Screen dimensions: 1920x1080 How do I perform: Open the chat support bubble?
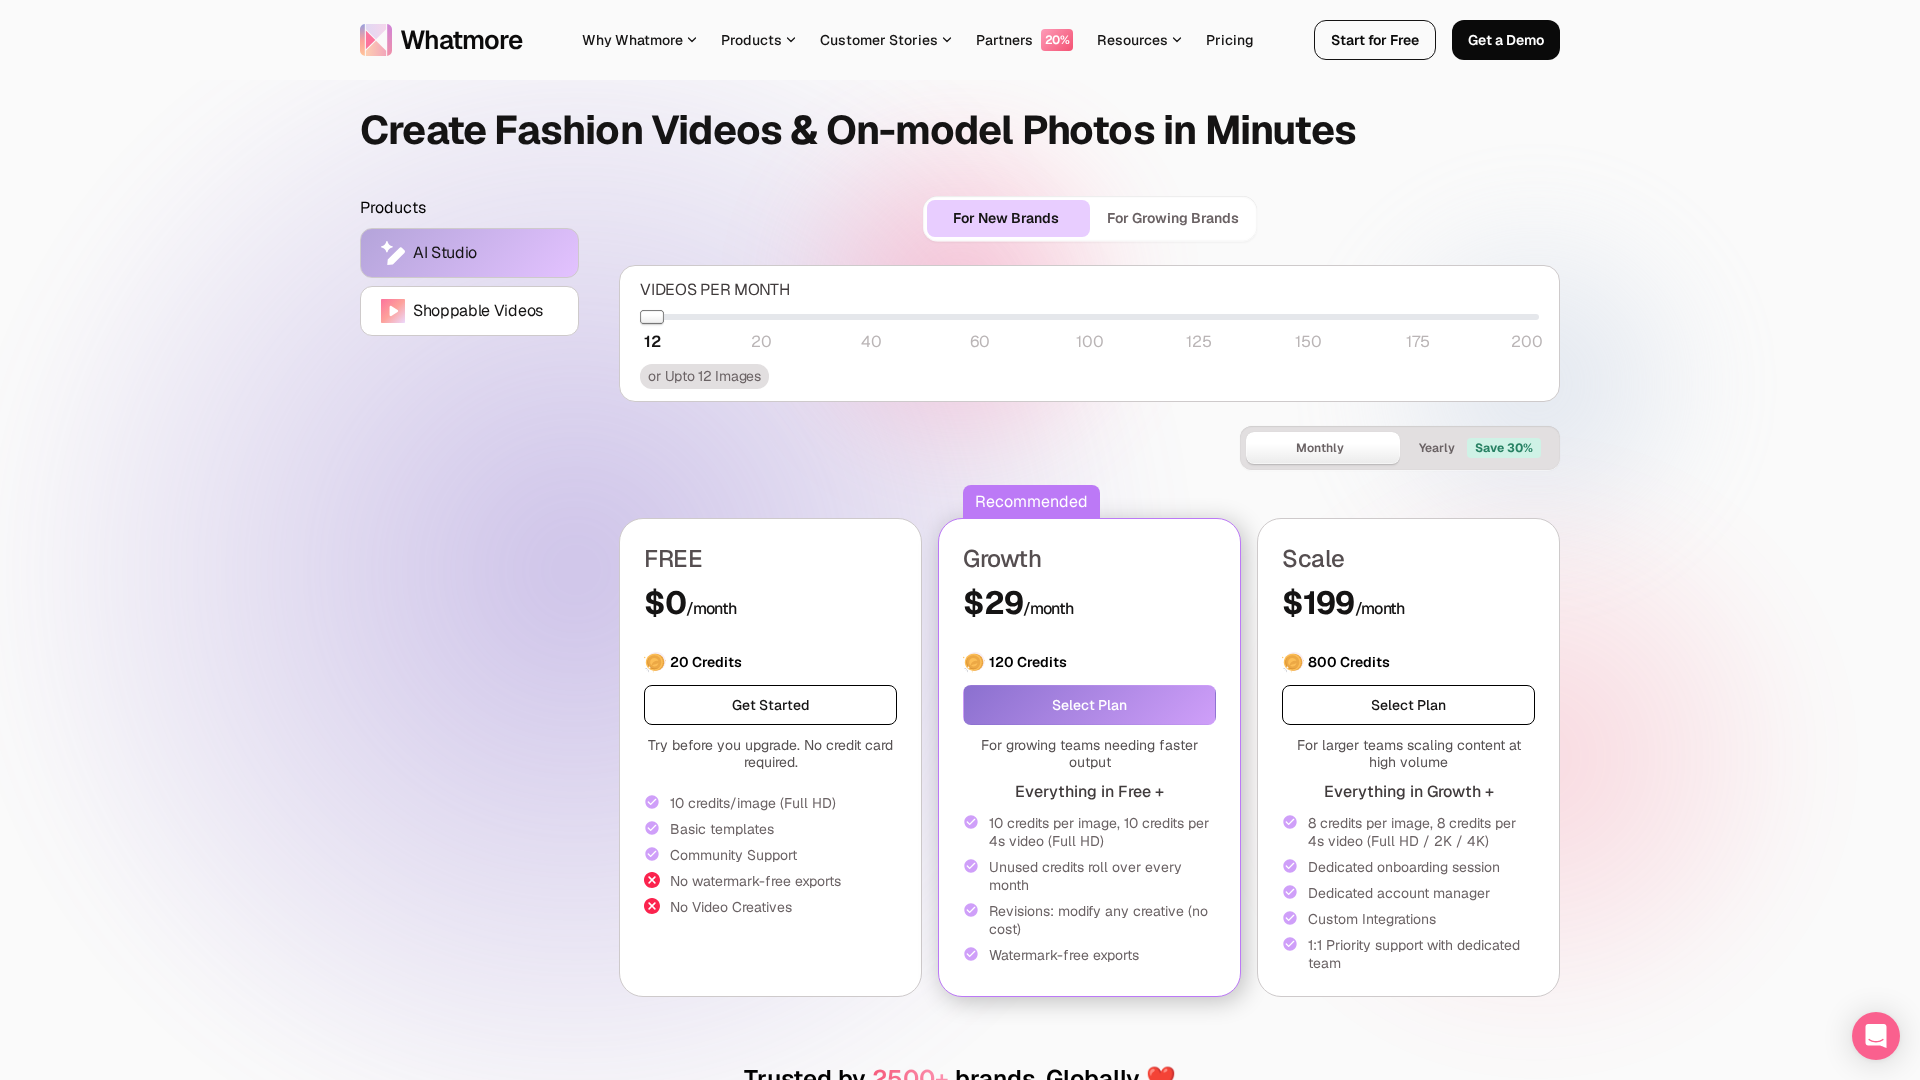1875,1036
